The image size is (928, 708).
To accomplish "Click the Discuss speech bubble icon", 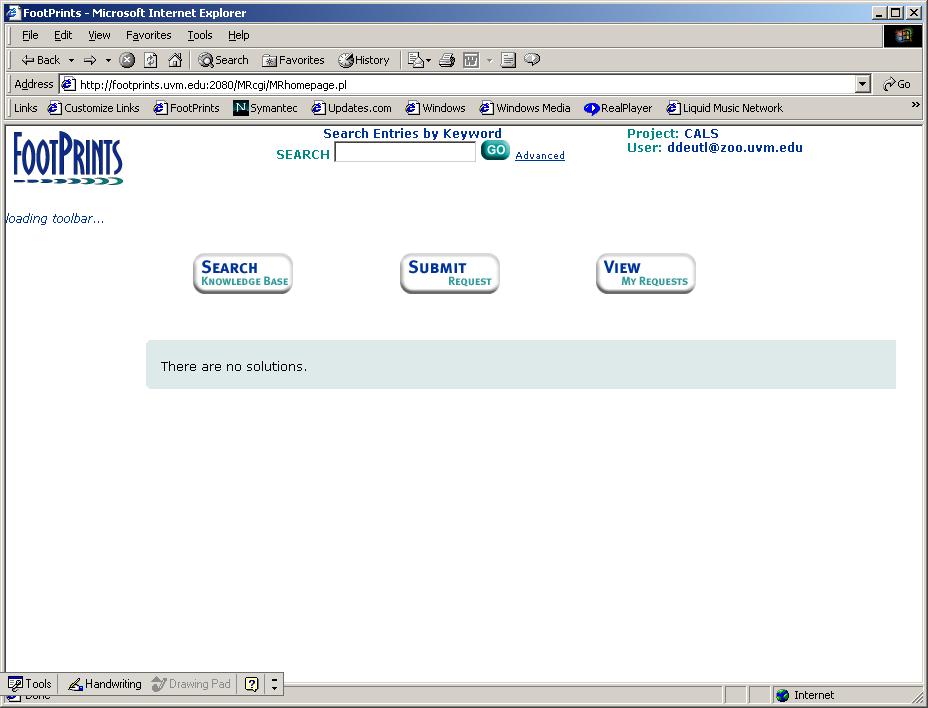I will (532, 60).
